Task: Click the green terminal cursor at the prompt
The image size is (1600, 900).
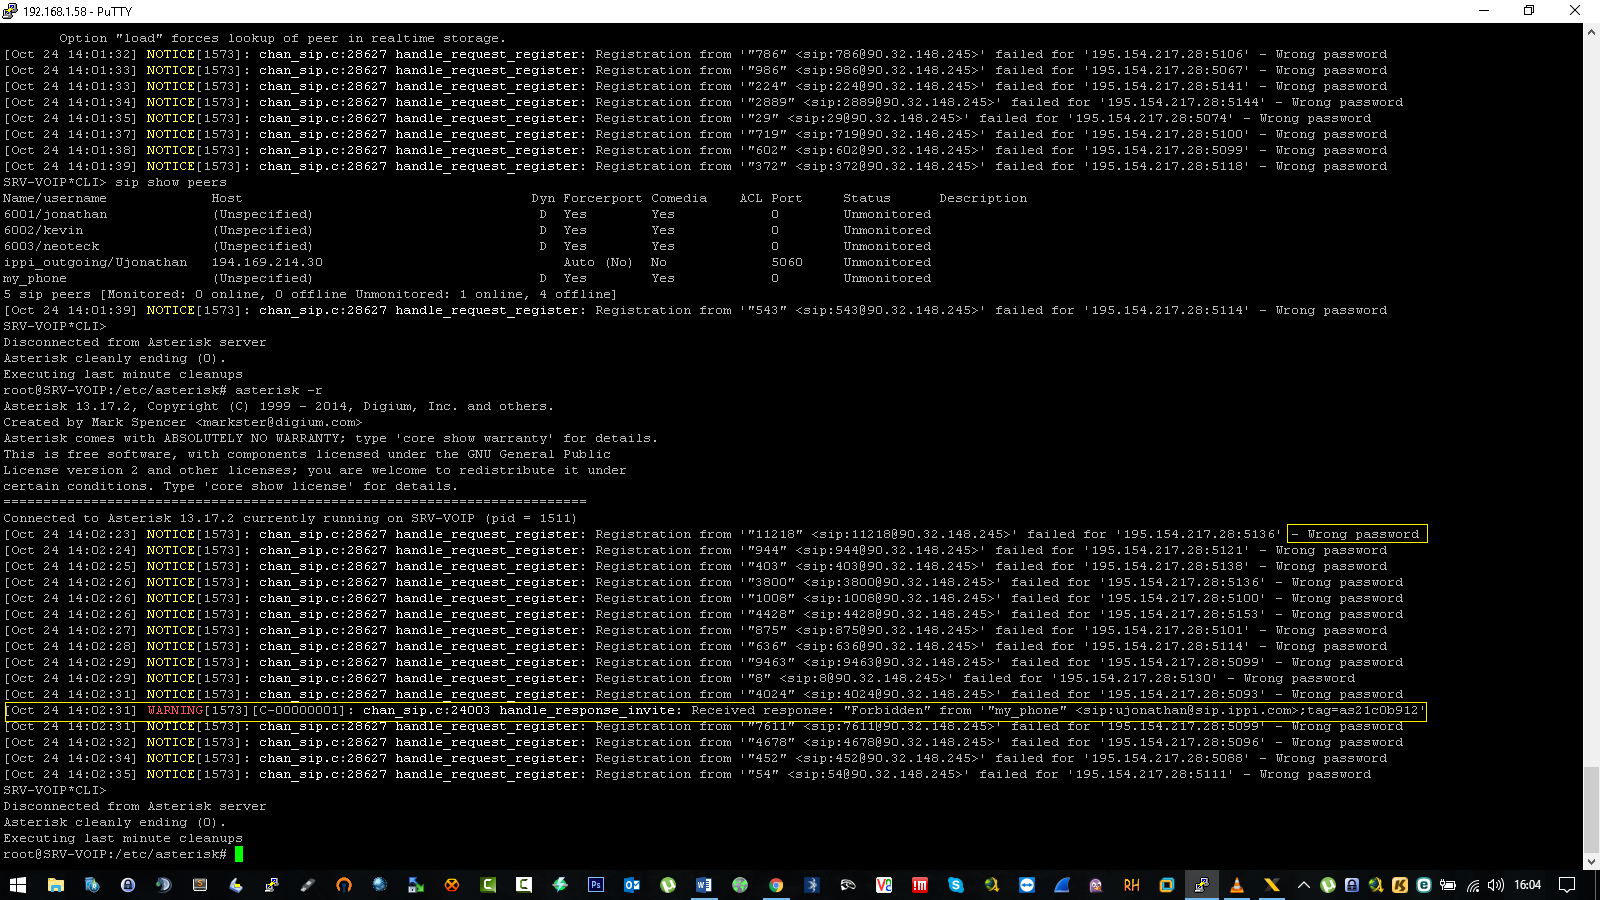Action: click(239, 854)
